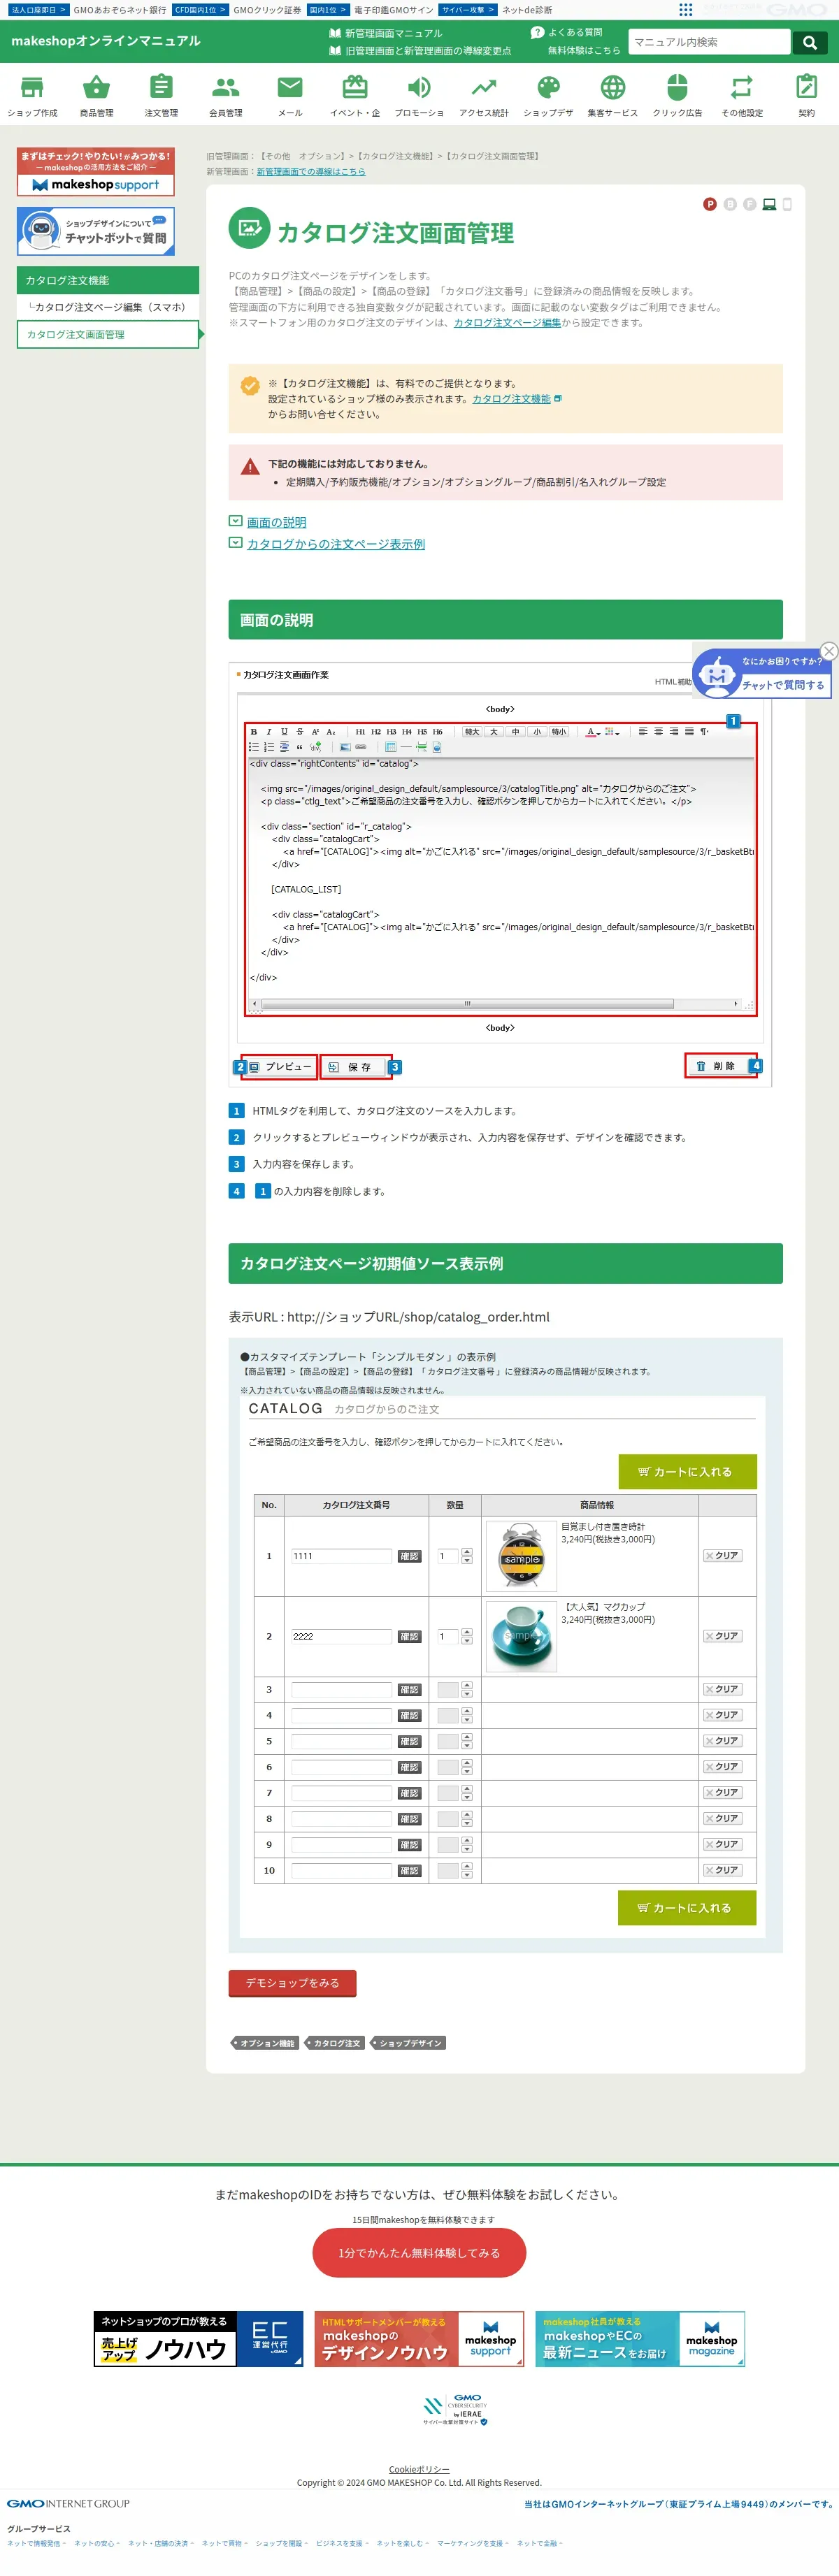Open 新管理画面マニュアル link

pos(385,33)
